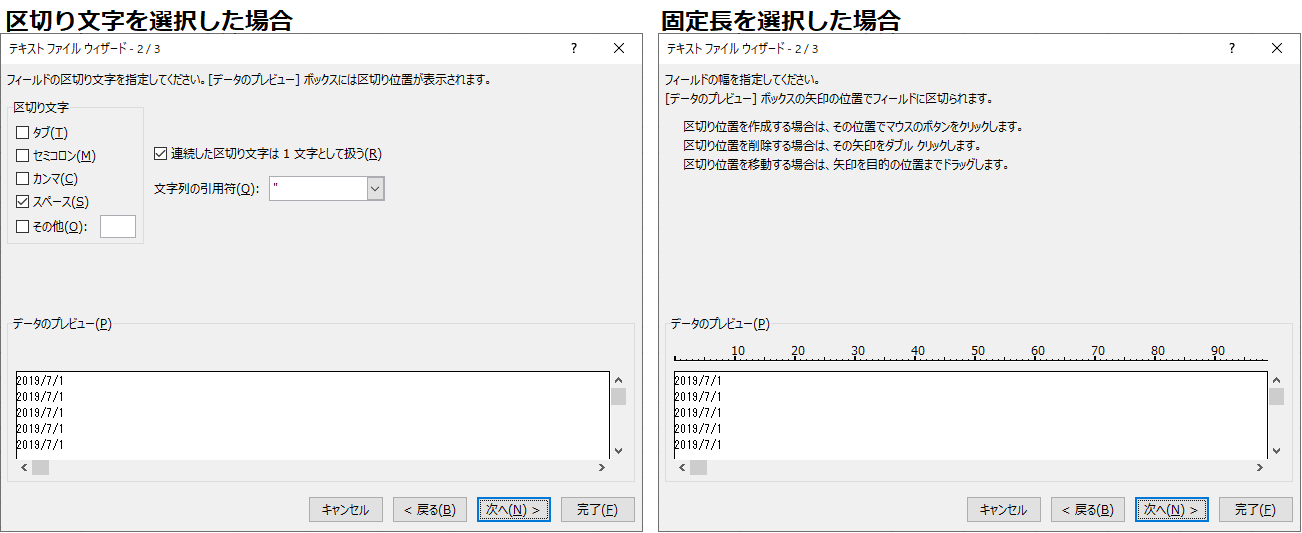Click ruler position 50 in fixed-width preview
This screenshot has height=533, width=1302.
[x=978, y=351]
